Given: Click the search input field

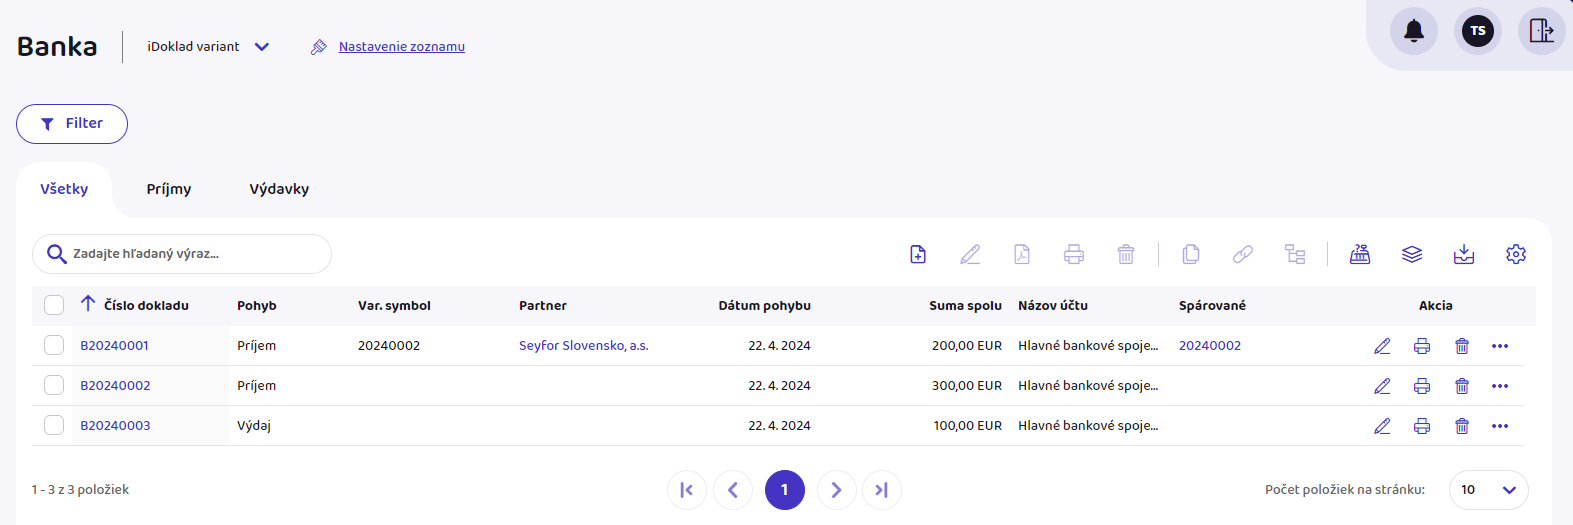Looking at the screenshot, I should point(190,254).
